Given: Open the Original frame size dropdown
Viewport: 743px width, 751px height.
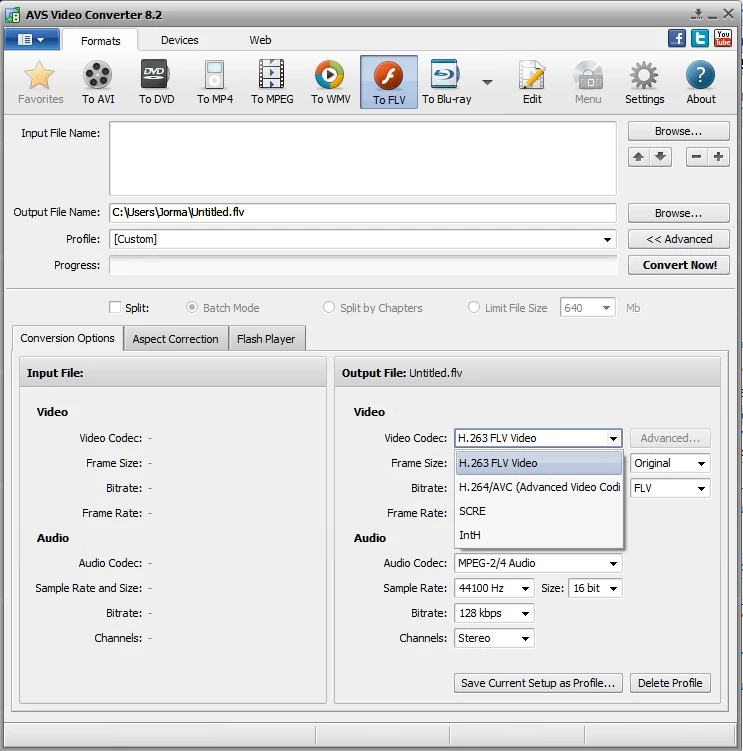Looking at the screenshot, I should click(x=670, y=463).
